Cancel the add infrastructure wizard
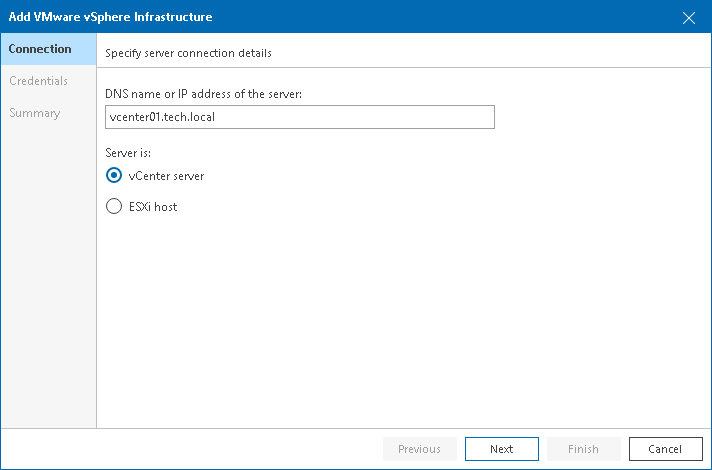Screen dimensions: 712x470 point(665,449)
